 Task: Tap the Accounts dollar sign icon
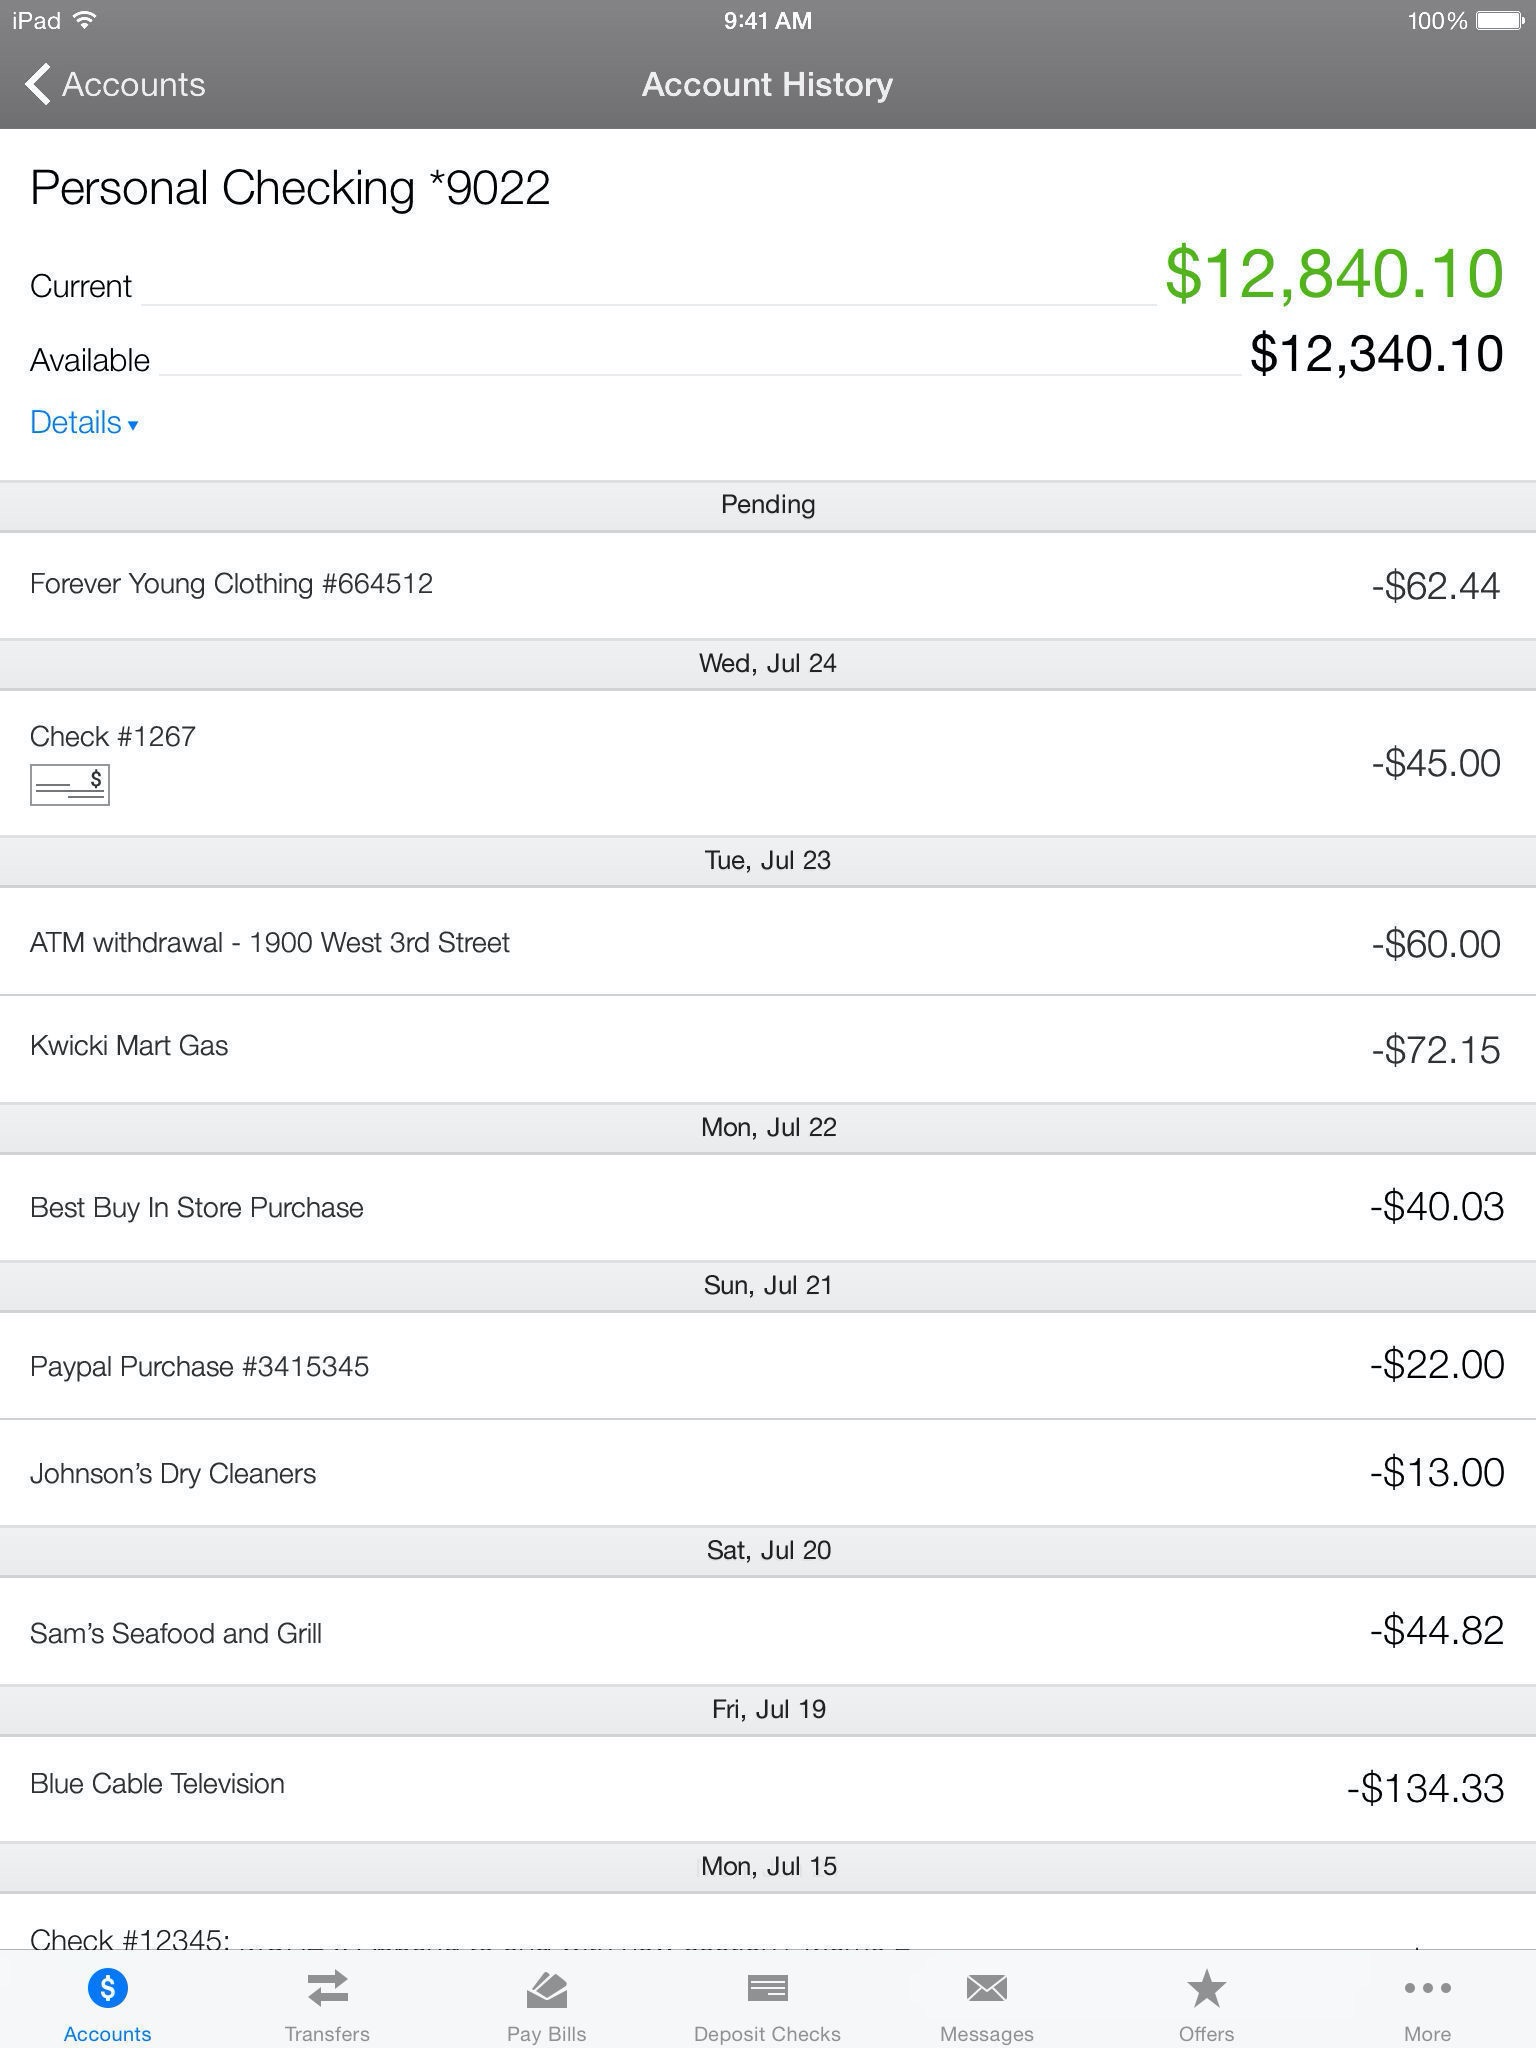coord(107,1988)
